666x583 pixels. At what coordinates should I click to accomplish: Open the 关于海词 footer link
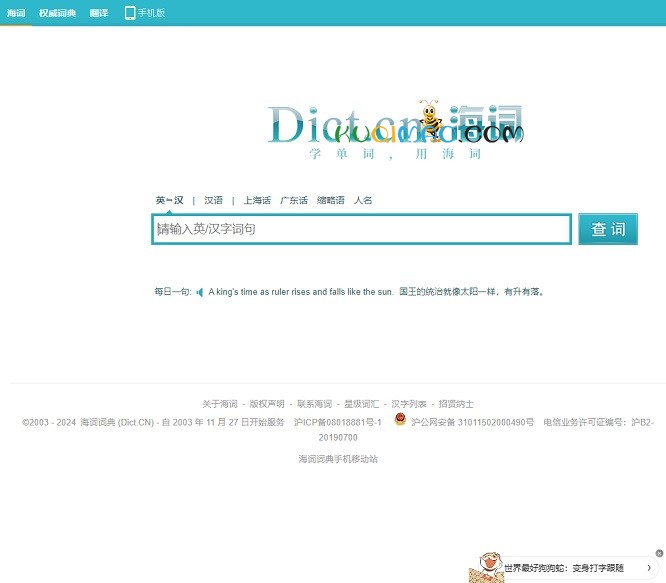220,404
